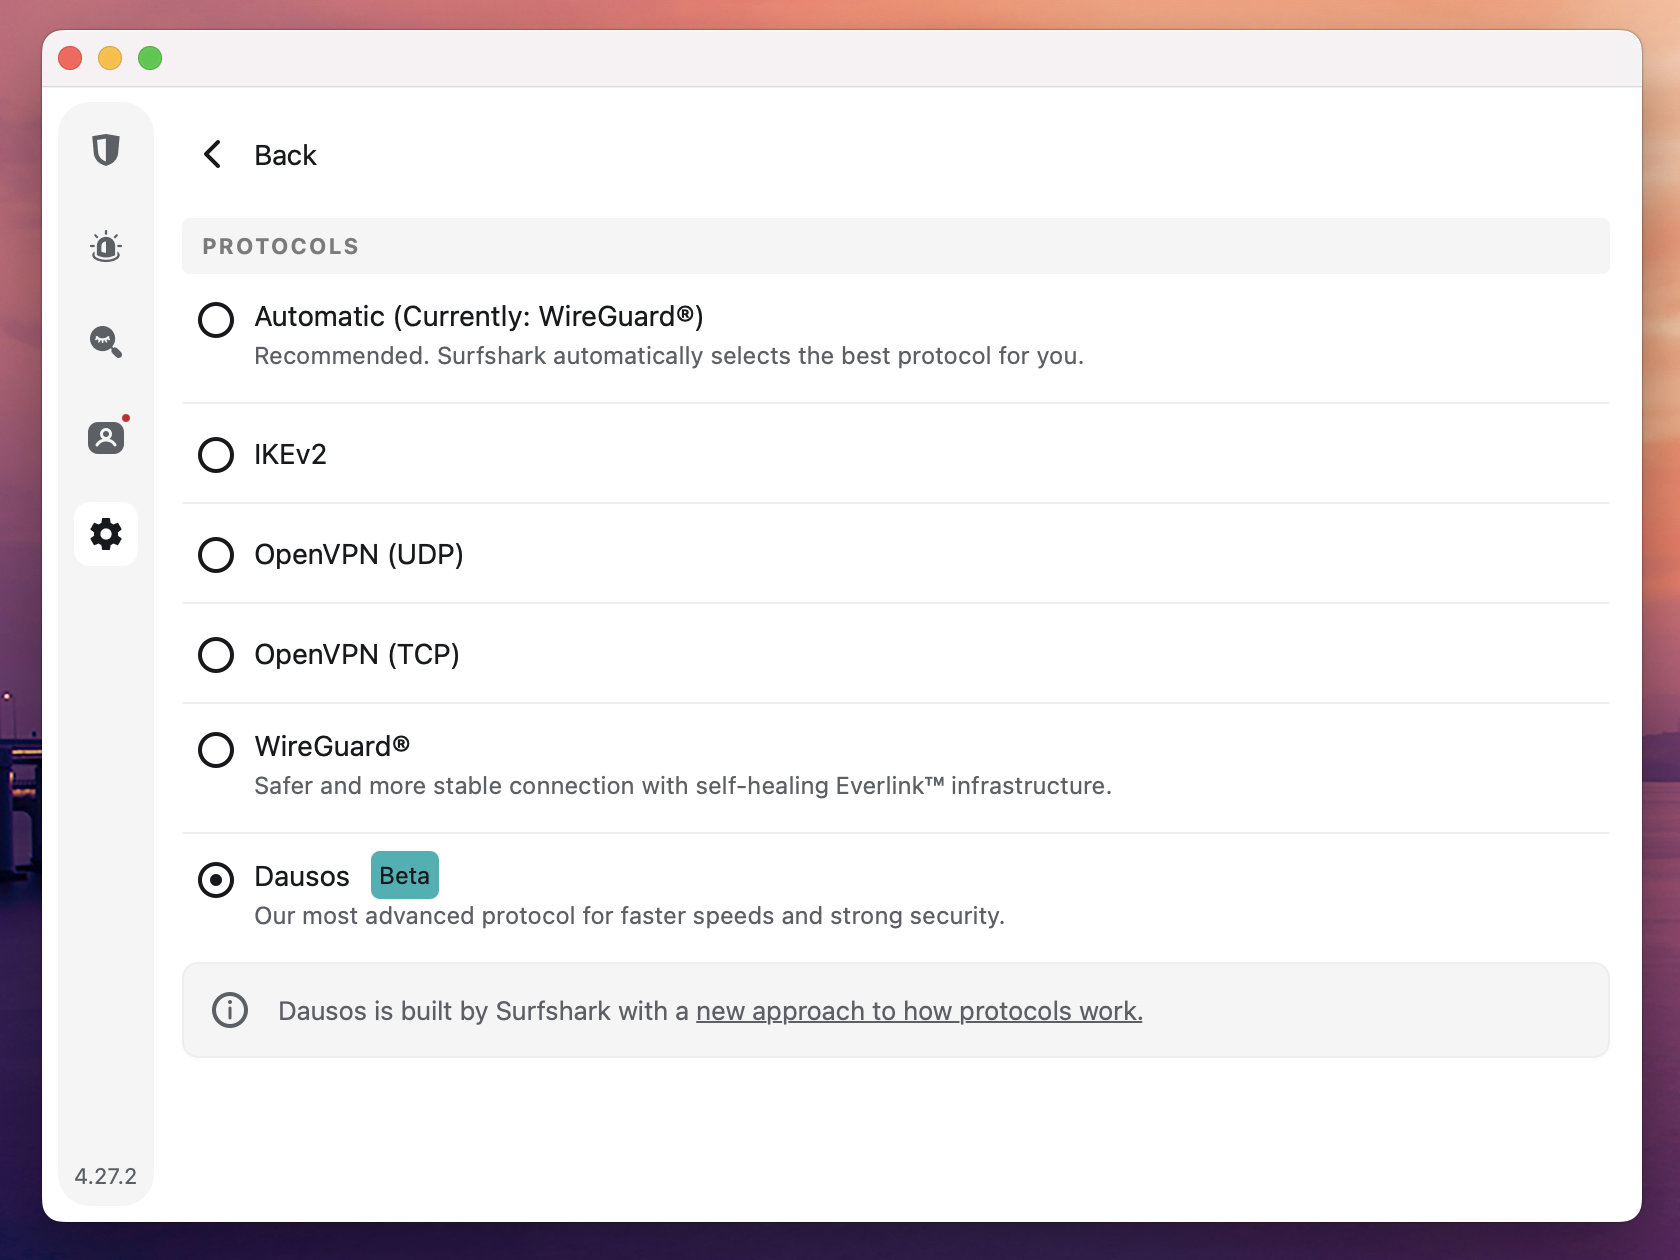Select the Automatic protocol radio button

216,320
